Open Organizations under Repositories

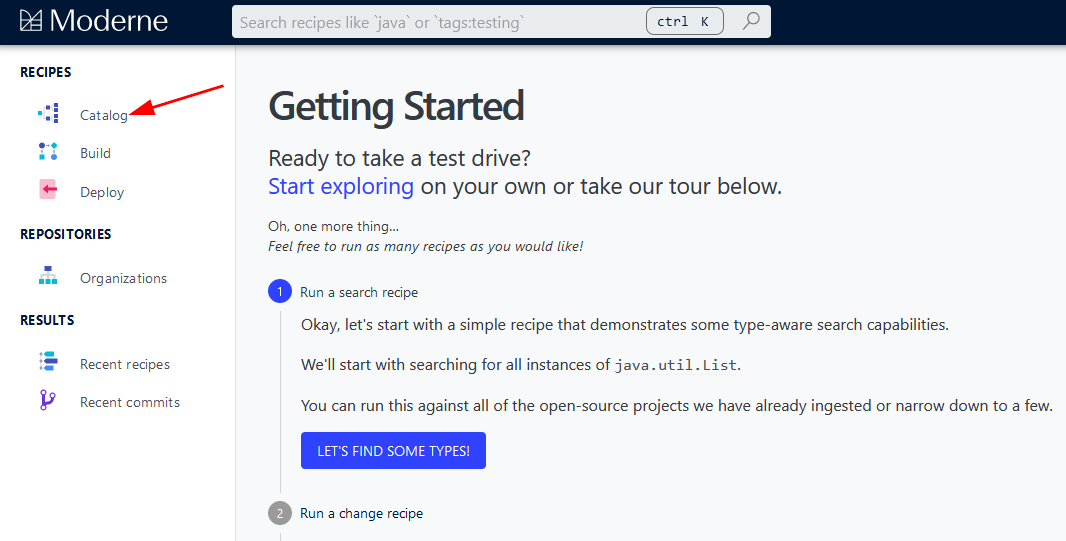(123, 278)
